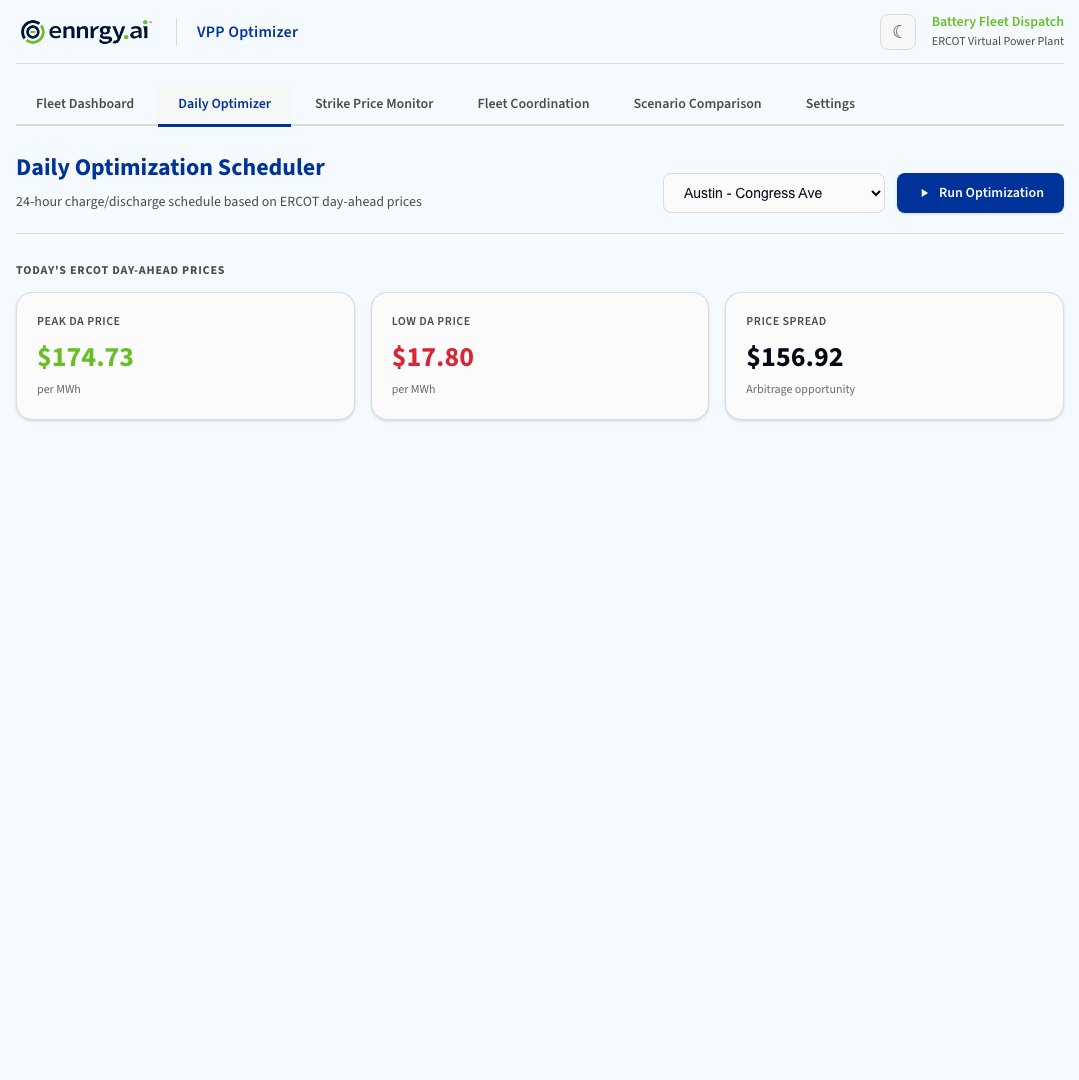Screen dimensions: 1079x1080
Task: Switch to the Fleet Dashboard tab
Action: (x=85, y=103)
